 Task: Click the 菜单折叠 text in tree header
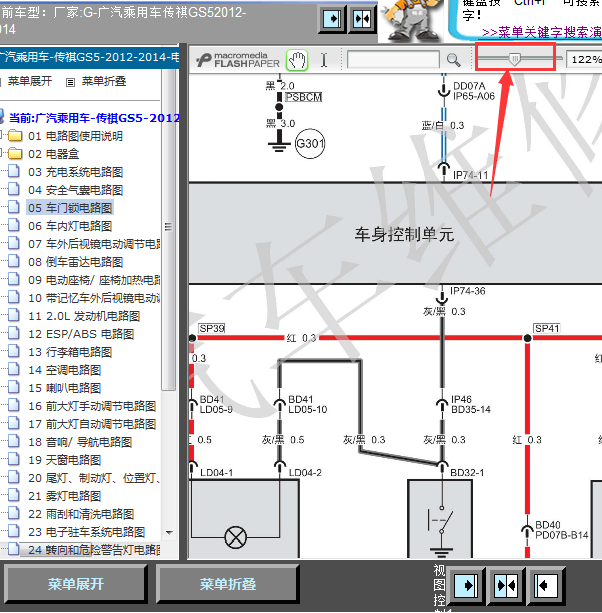pyautogui.click(x=104, y=81)
